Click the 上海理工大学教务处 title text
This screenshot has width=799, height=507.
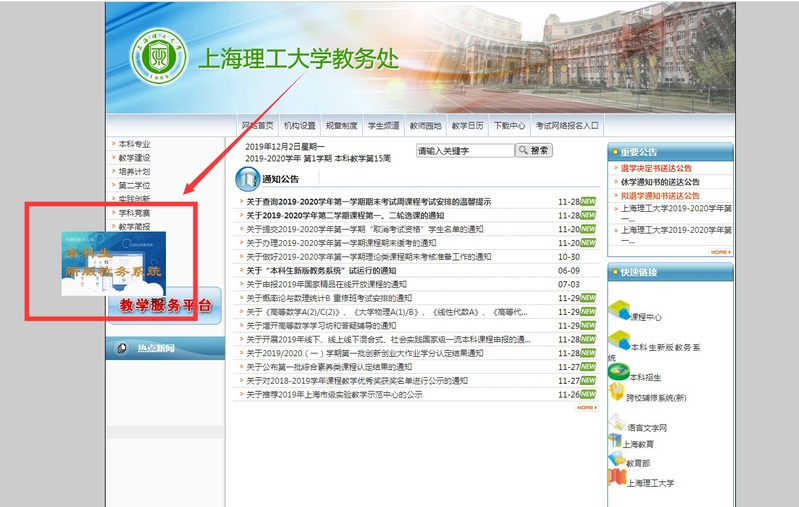pos(298,58)
